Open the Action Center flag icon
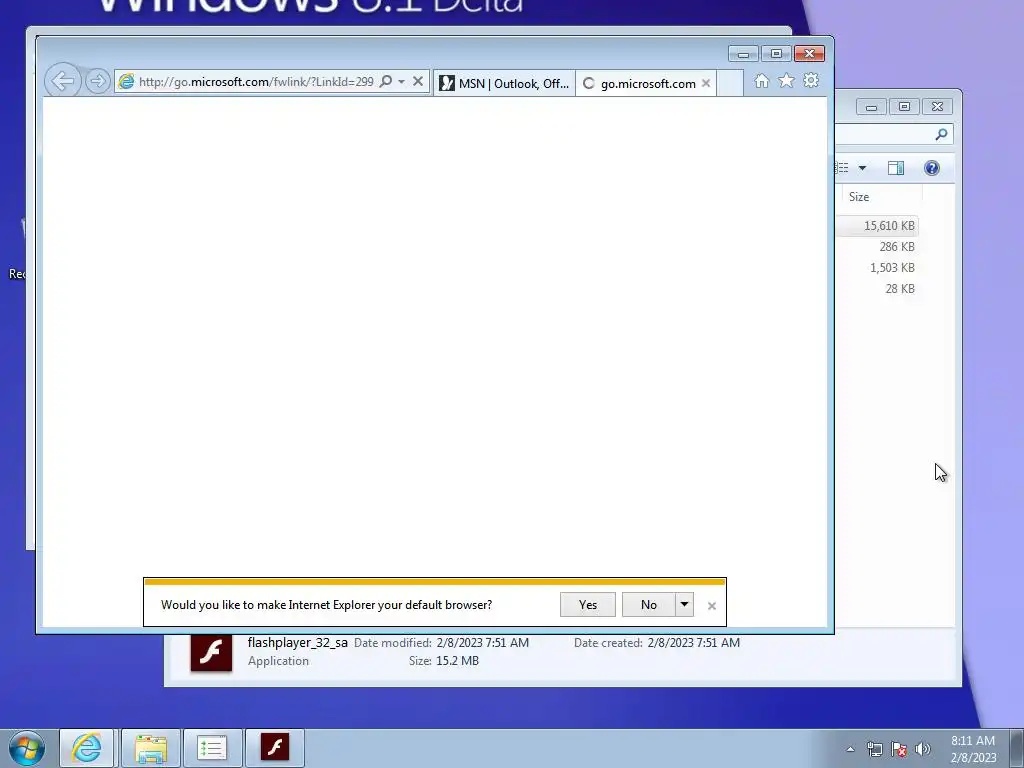 tap(899, 749)
